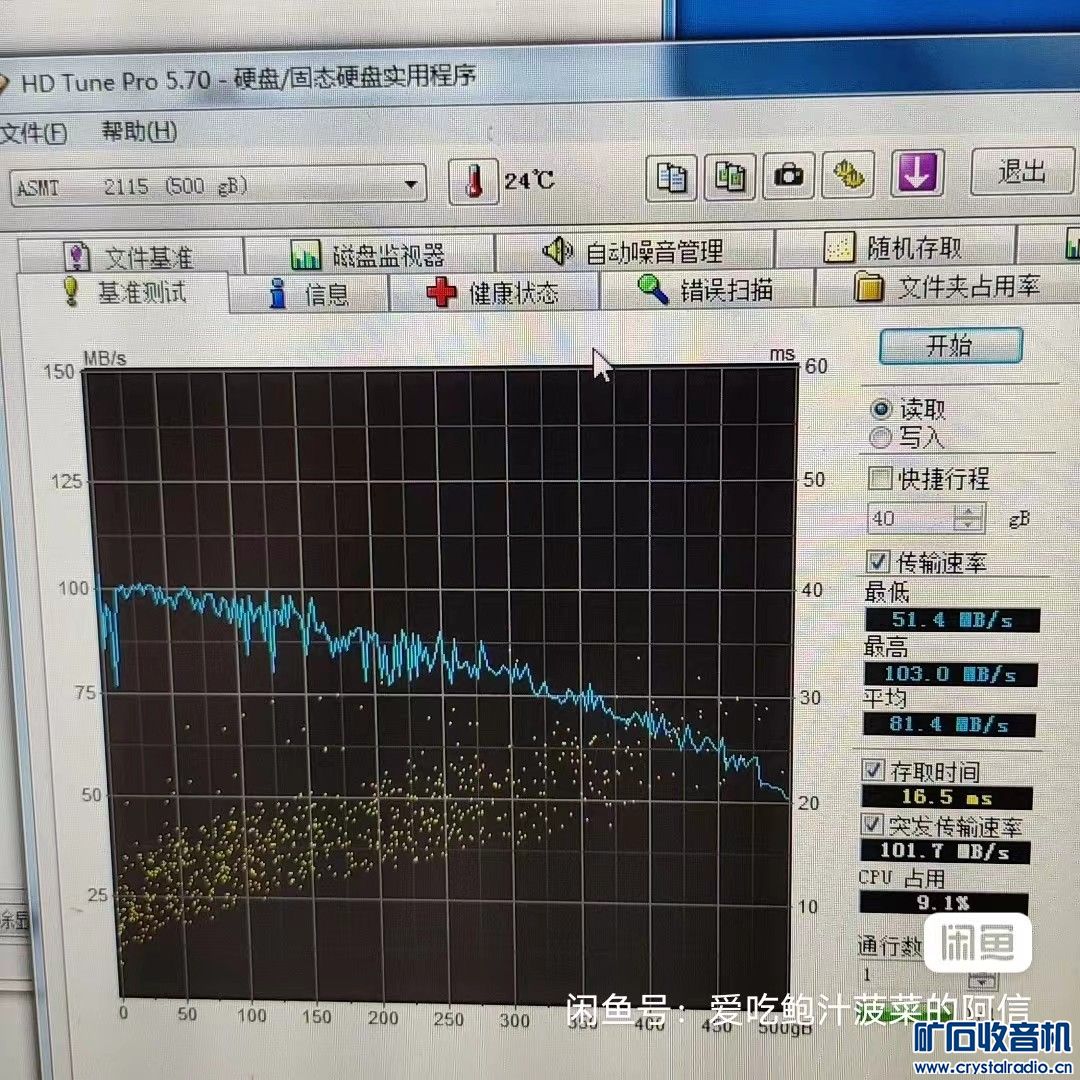Click the purple down-arrow icon
The image size is (1080, 1080).
point(917,173)
